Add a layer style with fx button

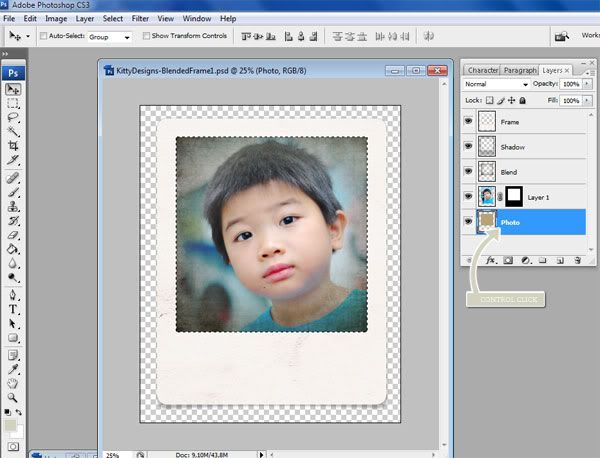tap(490, 261)
